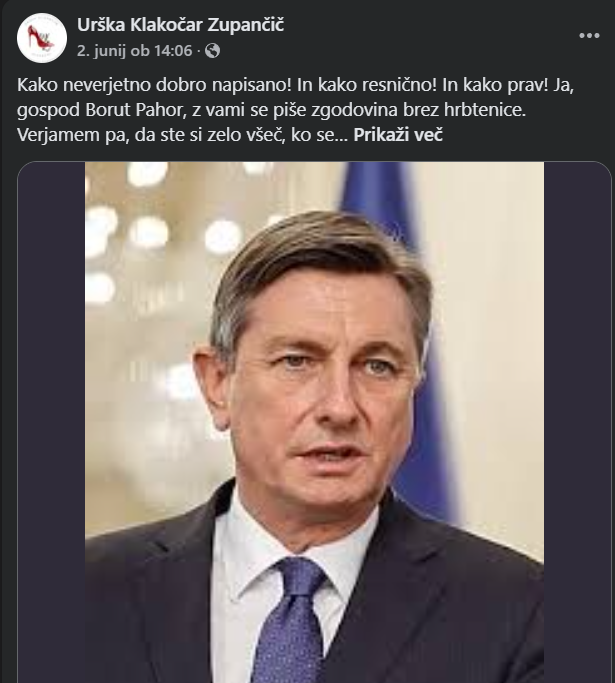Click the first line of post text
The image size is (615, 683).
pos(296,85)
